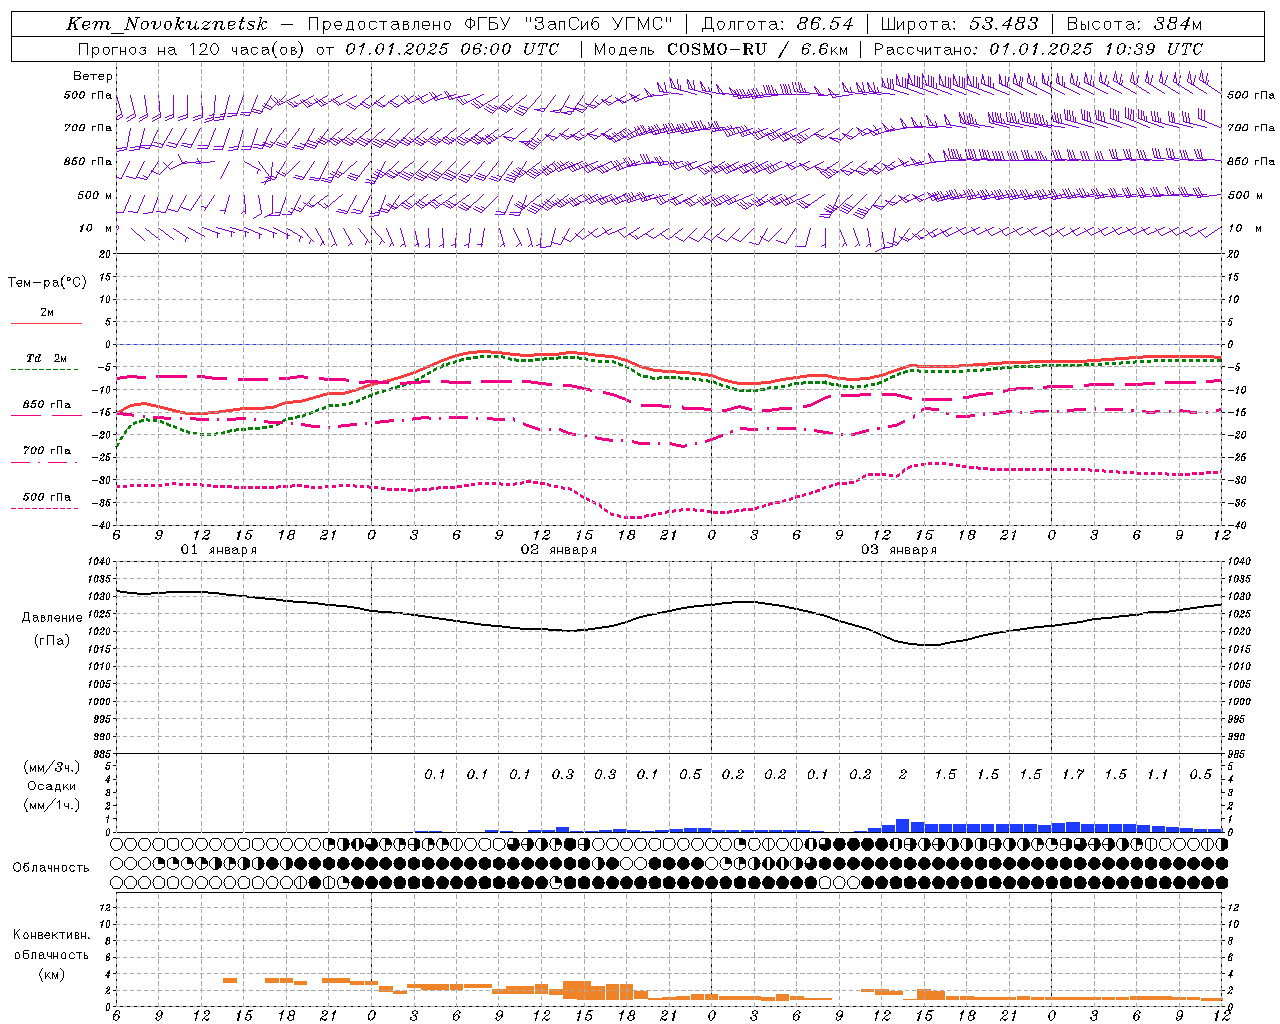Click the 700 гПа dash-dot legend line
Viewport: 1280px width, 1024px height.
click(46, 462)
